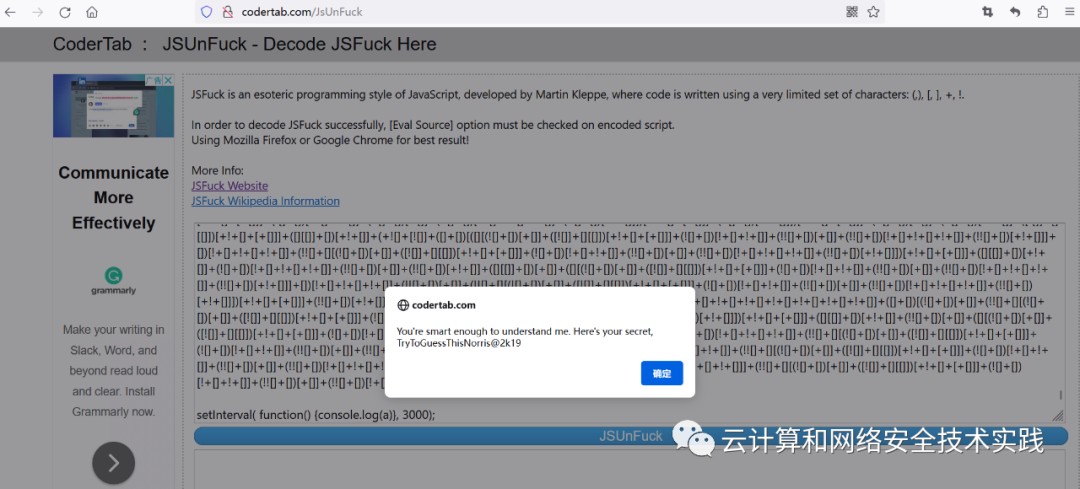Click the textarea vertical scrollbar
Screen dimensions: 1080x489
1060,395
